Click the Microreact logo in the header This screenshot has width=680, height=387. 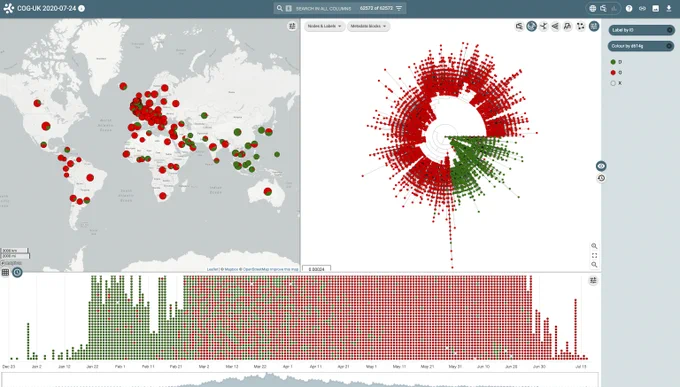coord(8,8)
